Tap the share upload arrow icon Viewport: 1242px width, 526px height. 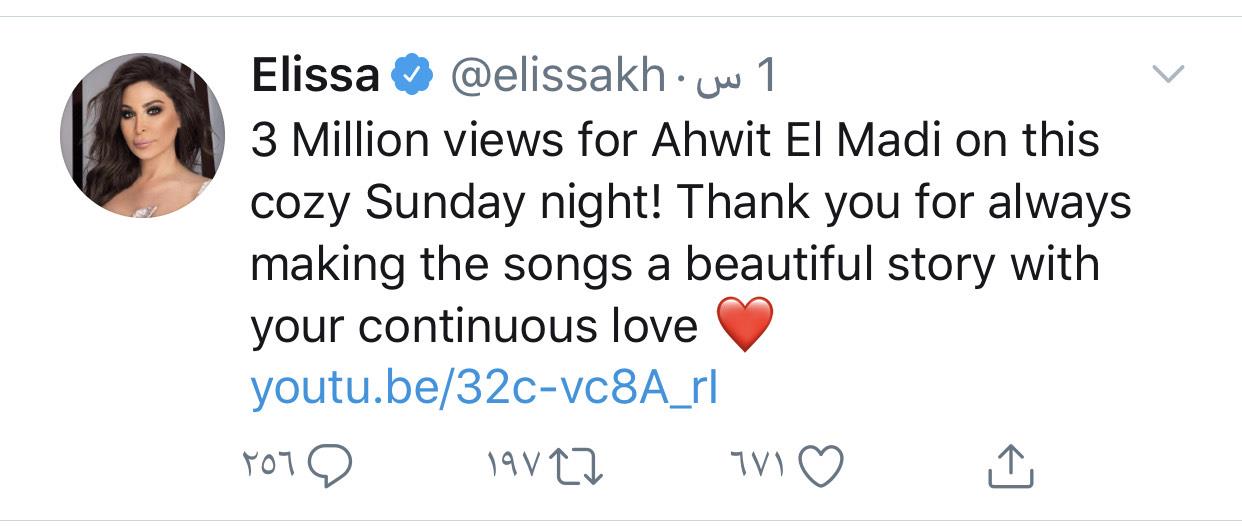[1010, 465]
